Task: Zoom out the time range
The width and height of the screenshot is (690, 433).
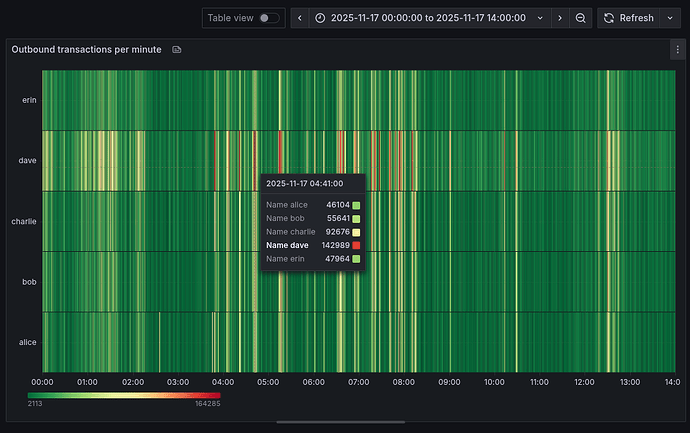Action: pyautogui.click(x=581, y=18)
